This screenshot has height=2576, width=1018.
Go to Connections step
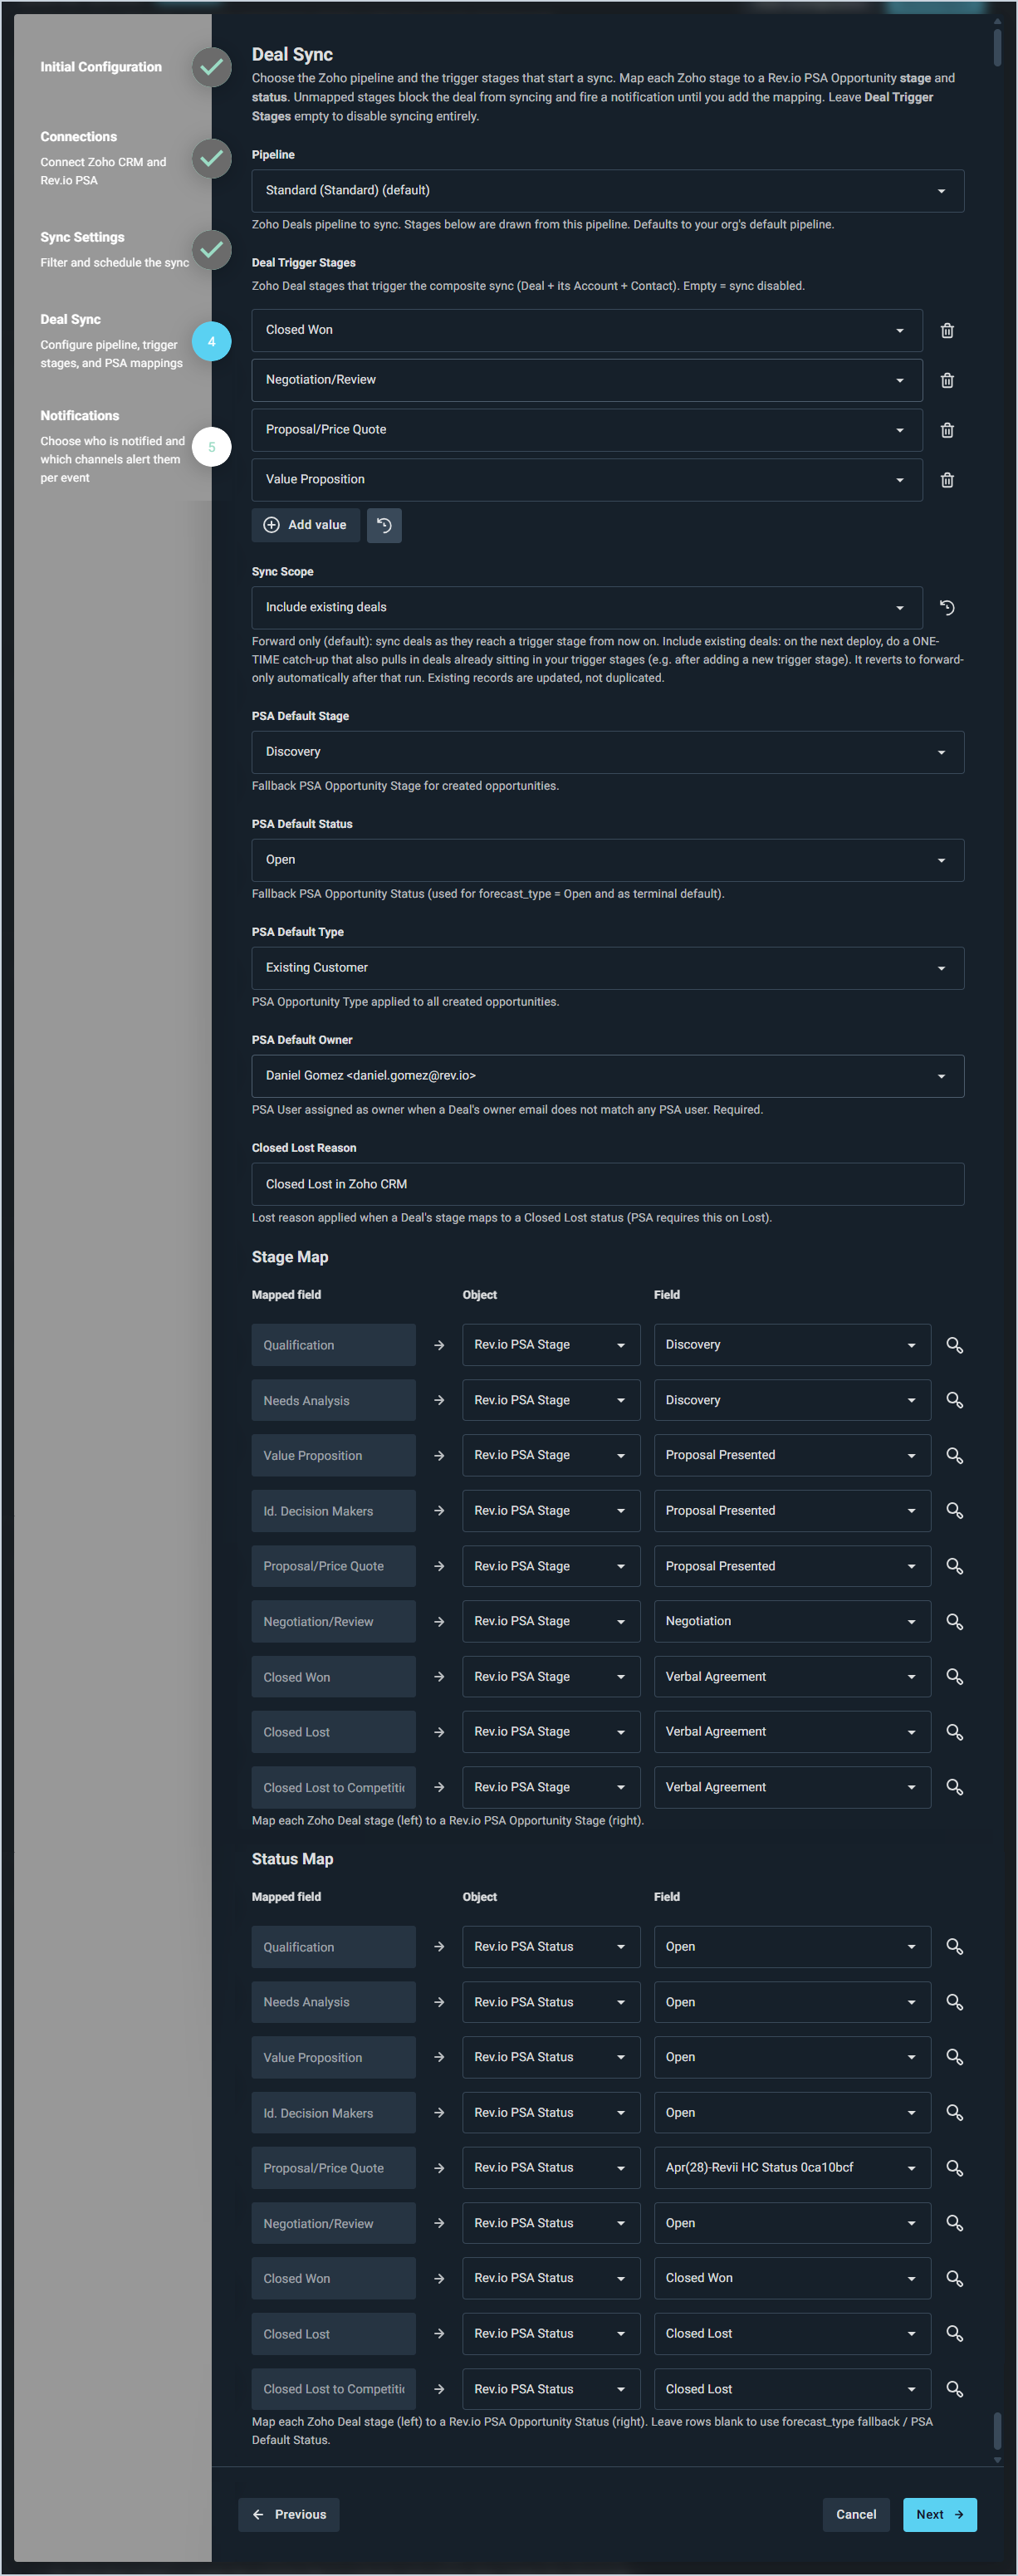pos(79,137)
